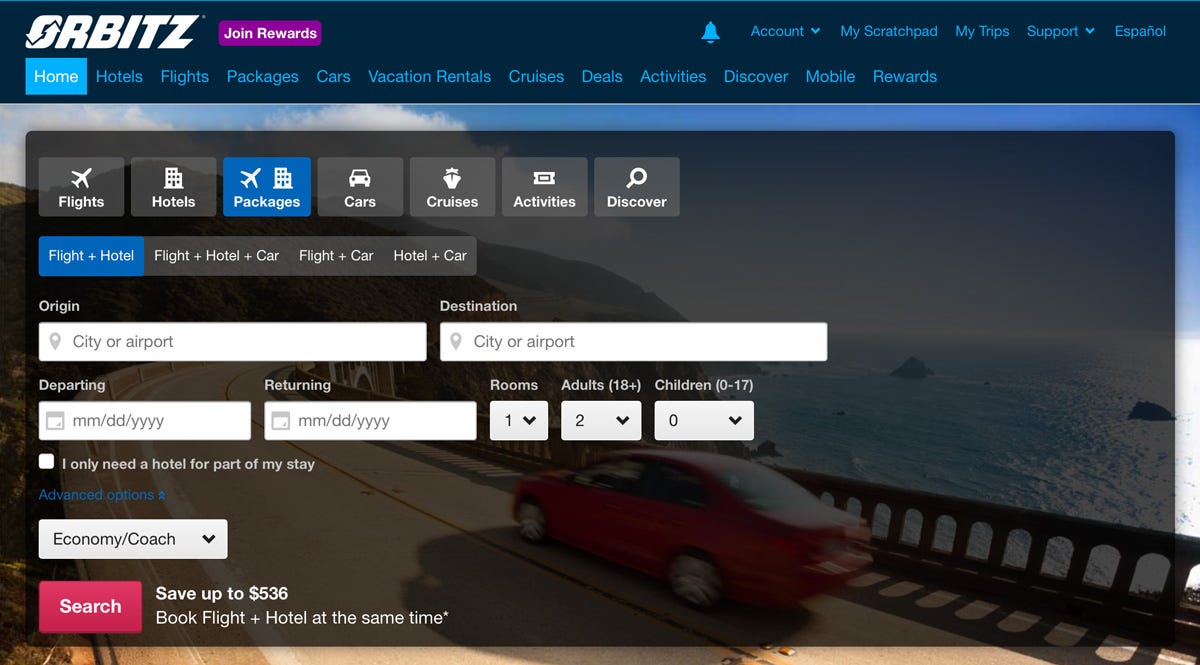Click the red Search button
Screen dimensions: 1200x665
click(90, 607)
